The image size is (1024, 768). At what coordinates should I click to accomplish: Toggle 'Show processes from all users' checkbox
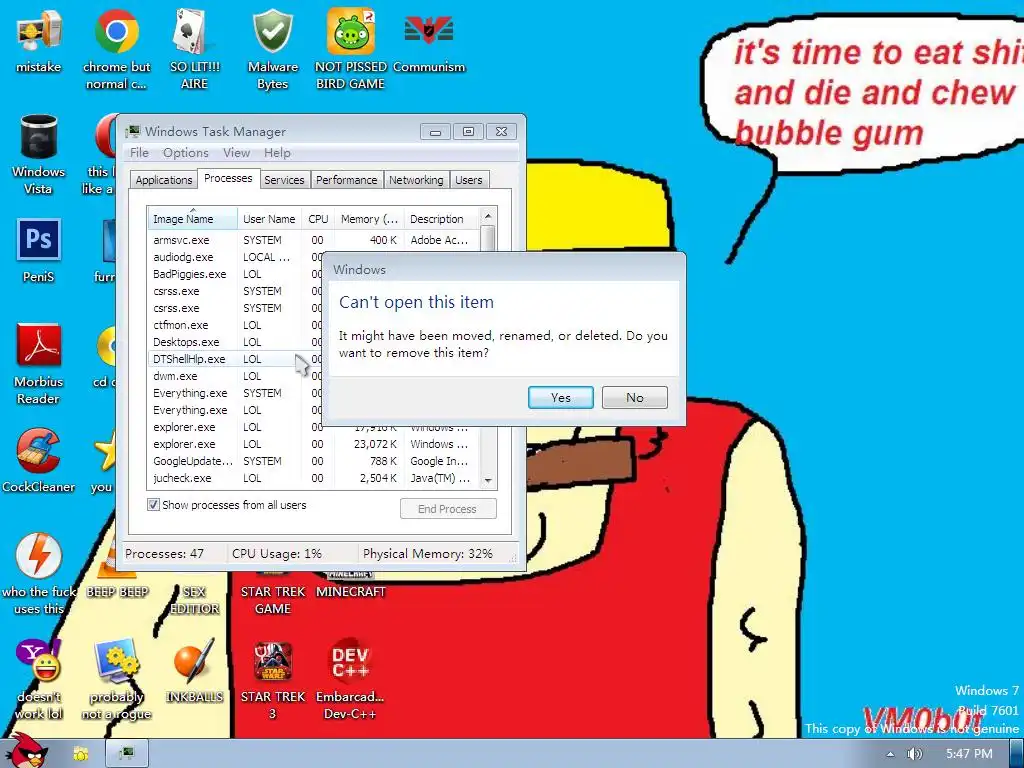(153, 505)
